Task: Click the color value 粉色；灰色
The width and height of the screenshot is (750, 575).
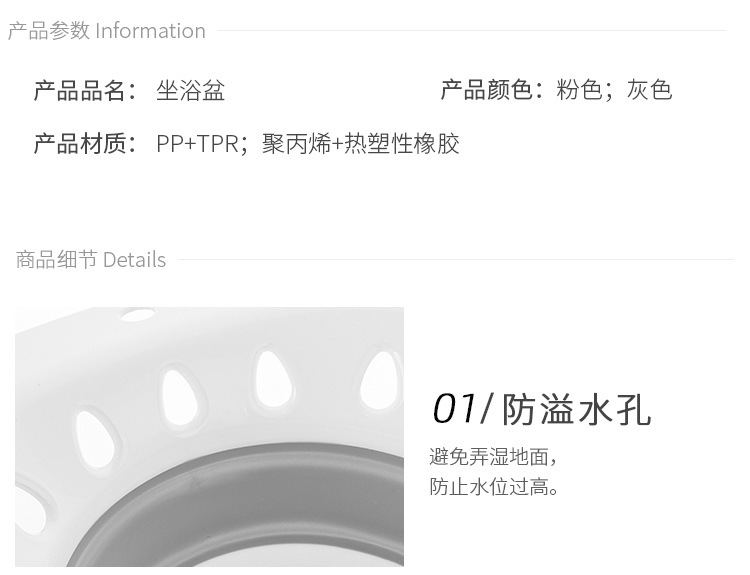Action: (x=614, y=90)
